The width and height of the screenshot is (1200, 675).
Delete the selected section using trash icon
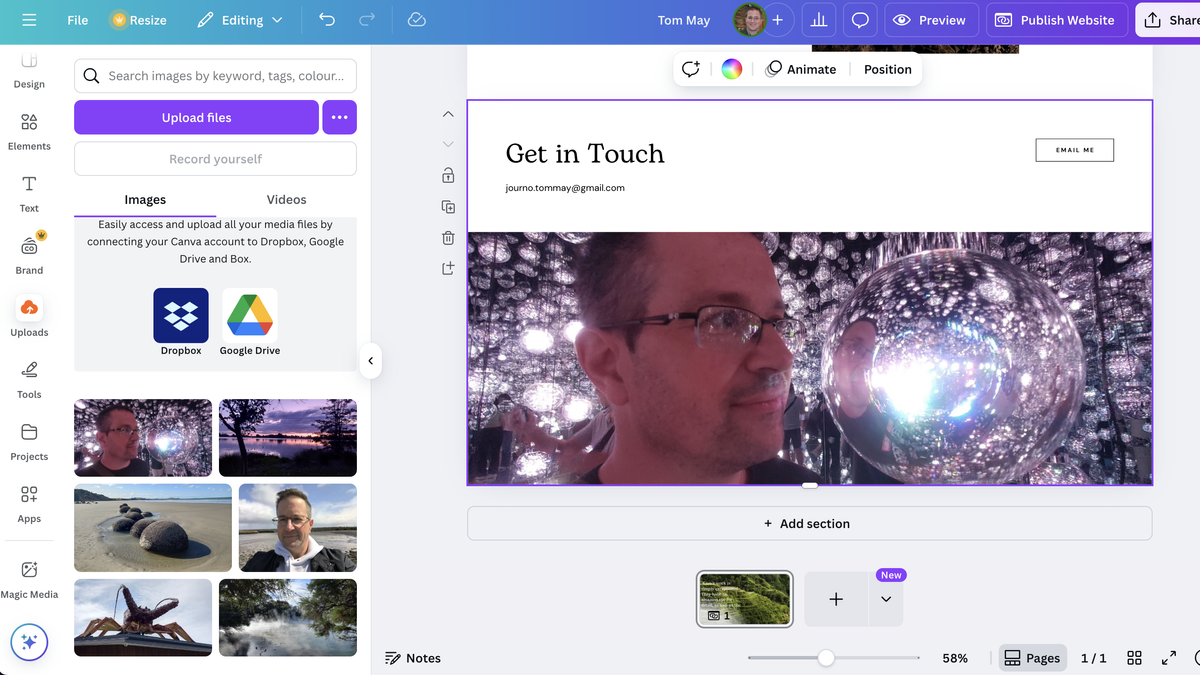(448, 237)
